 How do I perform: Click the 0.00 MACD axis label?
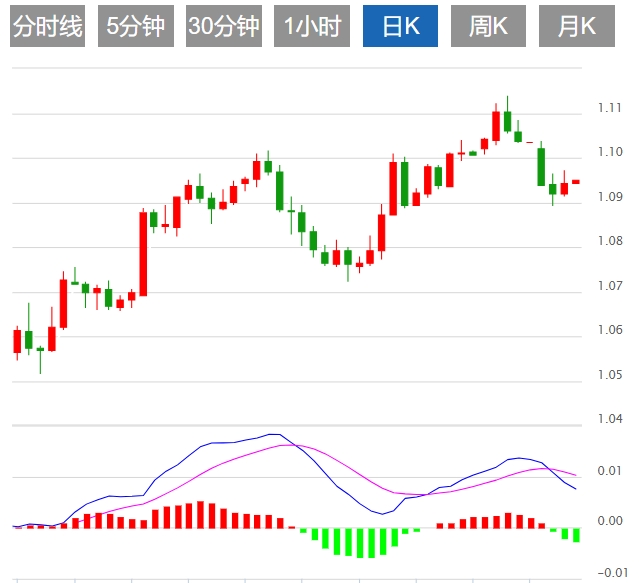pyautogui.click(x=610, y=521)
